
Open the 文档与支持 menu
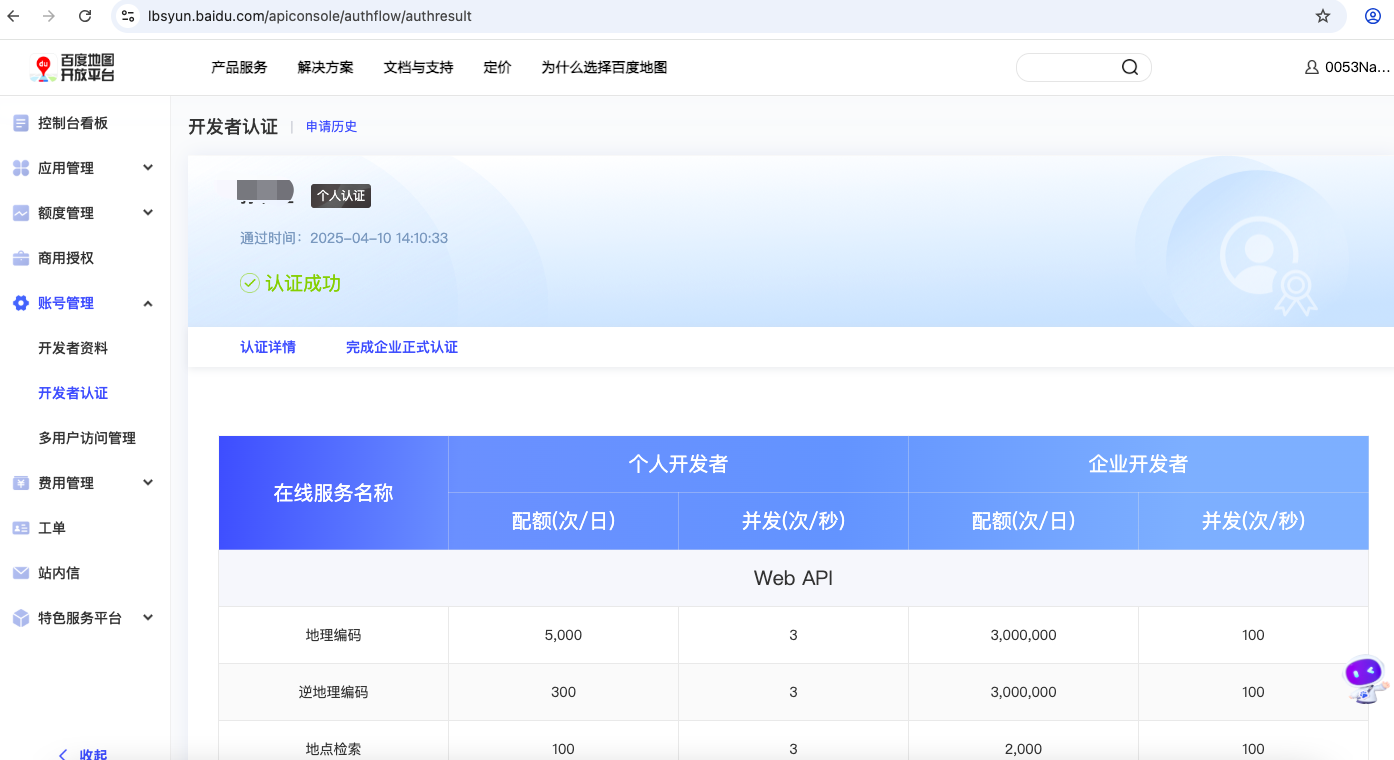pos(418,67)
